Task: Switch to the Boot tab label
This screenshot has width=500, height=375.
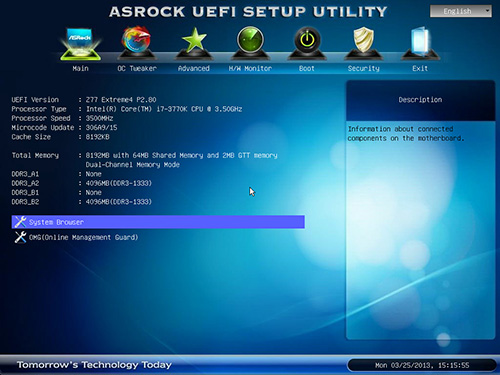Action: coord(307,68)
